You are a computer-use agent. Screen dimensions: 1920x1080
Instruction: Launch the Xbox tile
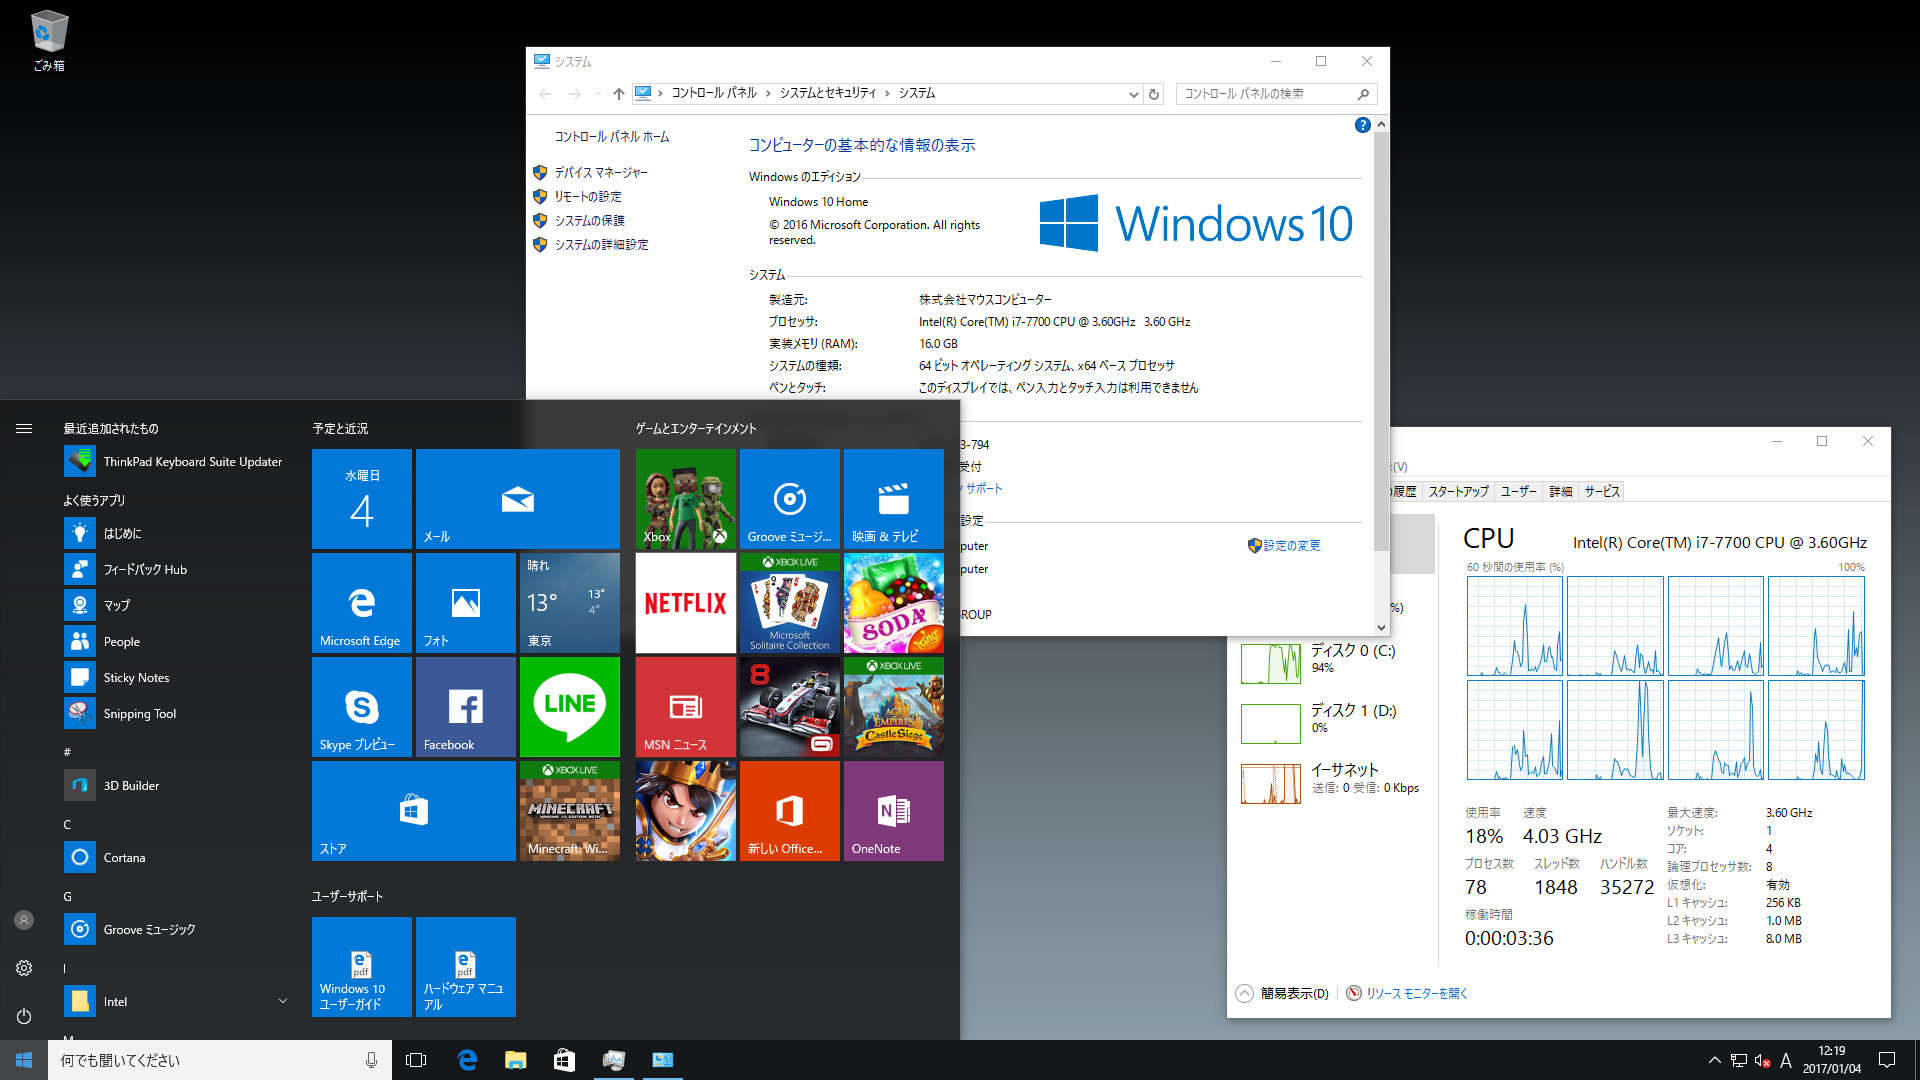[686, 499]
